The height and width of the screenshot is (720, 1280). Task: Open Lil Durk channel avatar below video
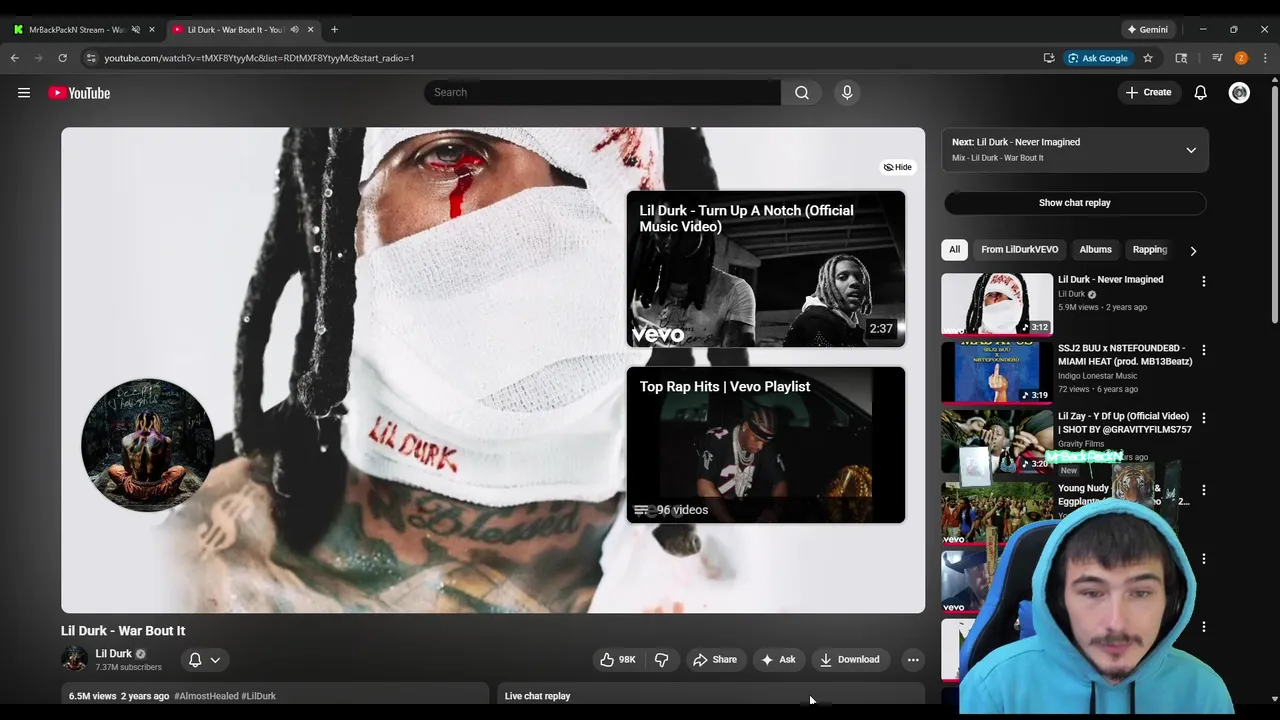(x=74, y=659)
